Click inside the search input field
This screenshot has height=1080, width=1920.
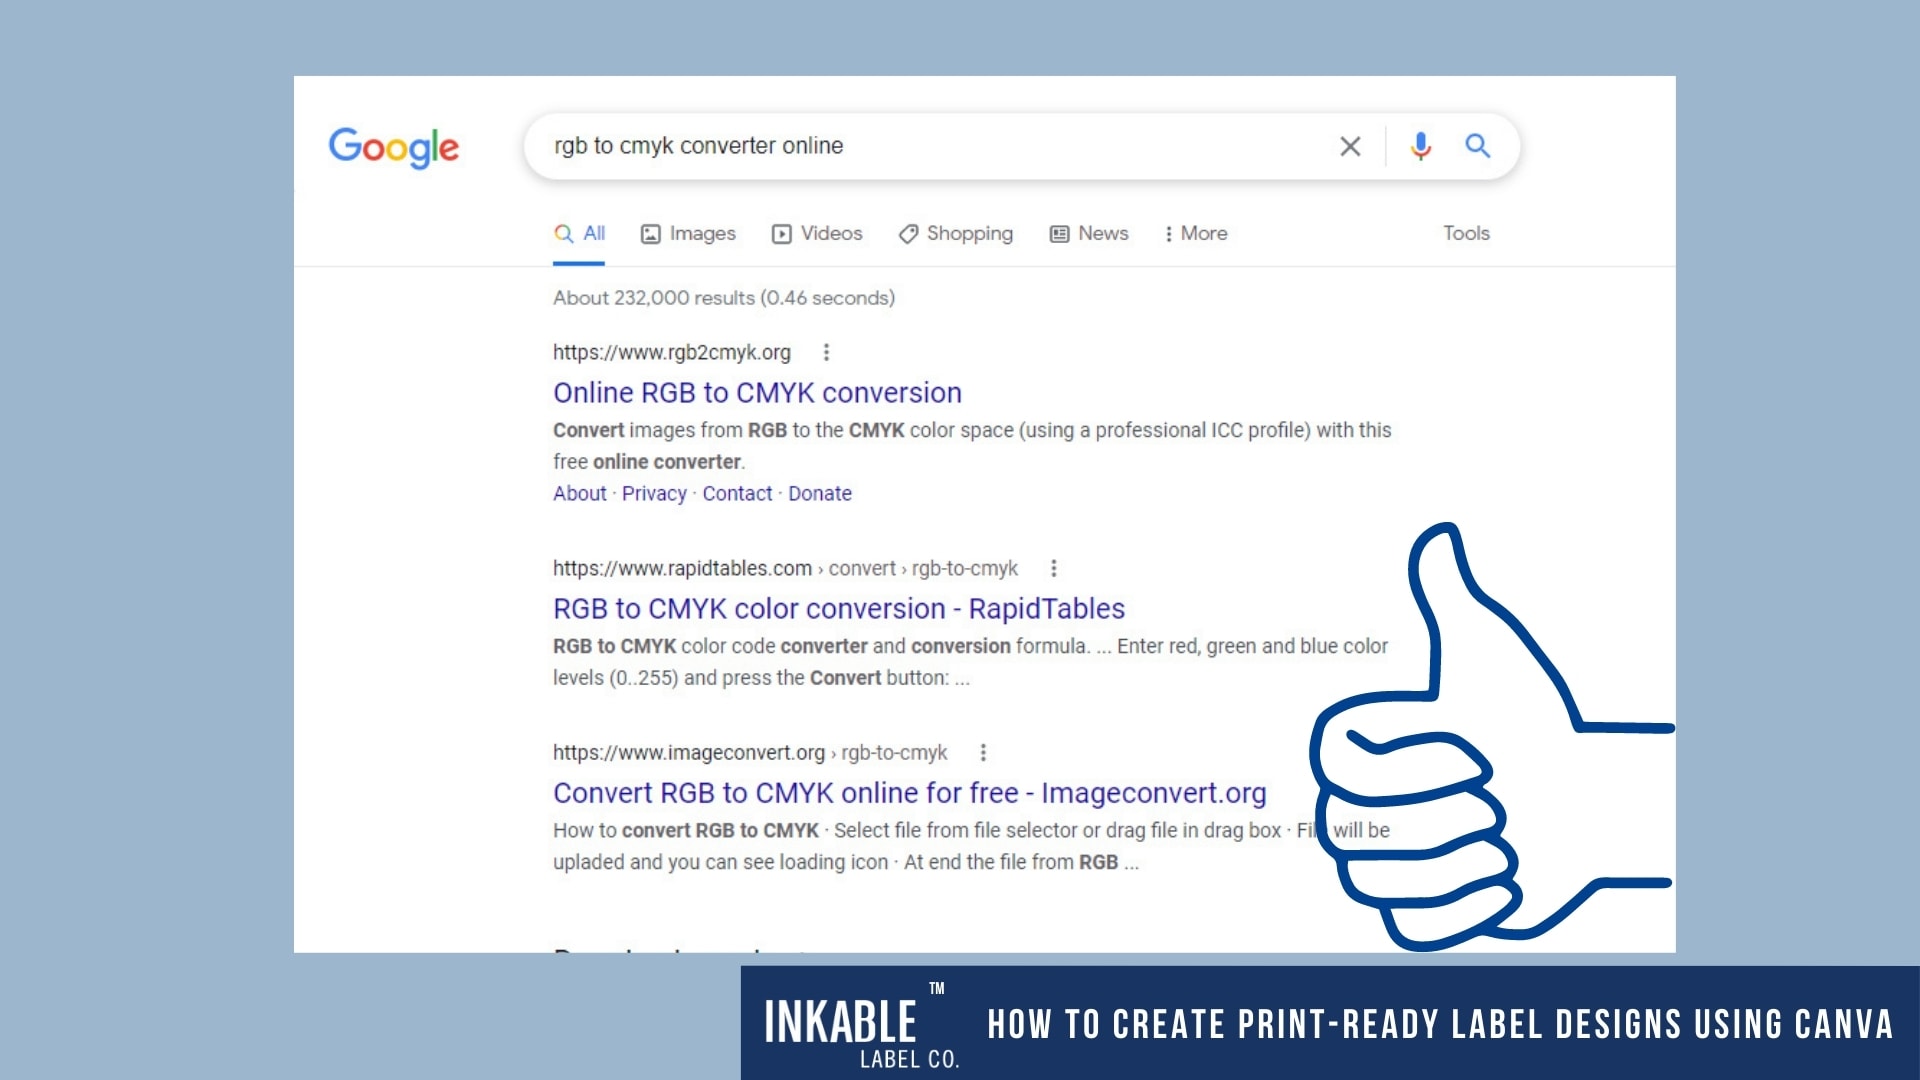coord(900,146)
